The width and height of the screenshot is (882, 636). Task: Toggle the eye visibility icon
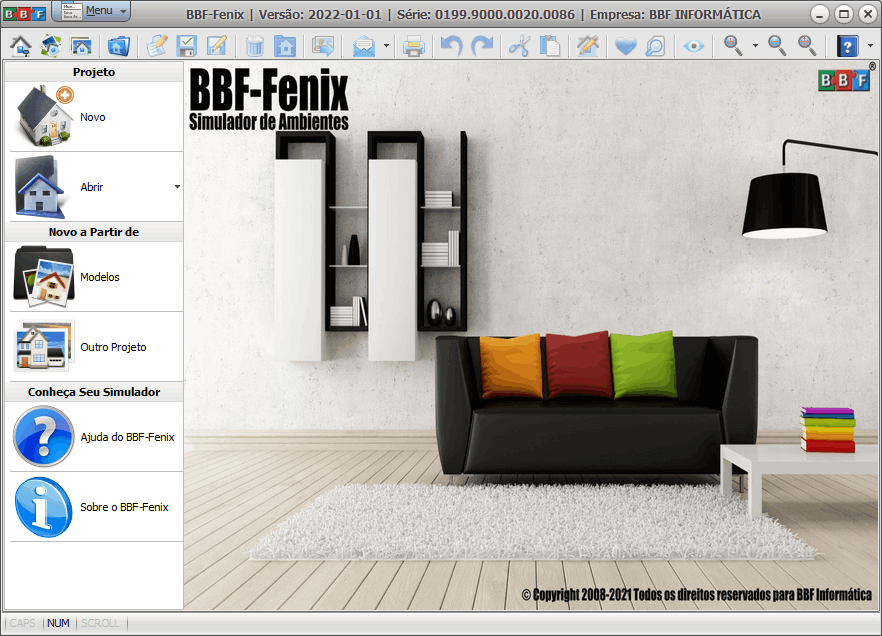[x=694, y=46]
